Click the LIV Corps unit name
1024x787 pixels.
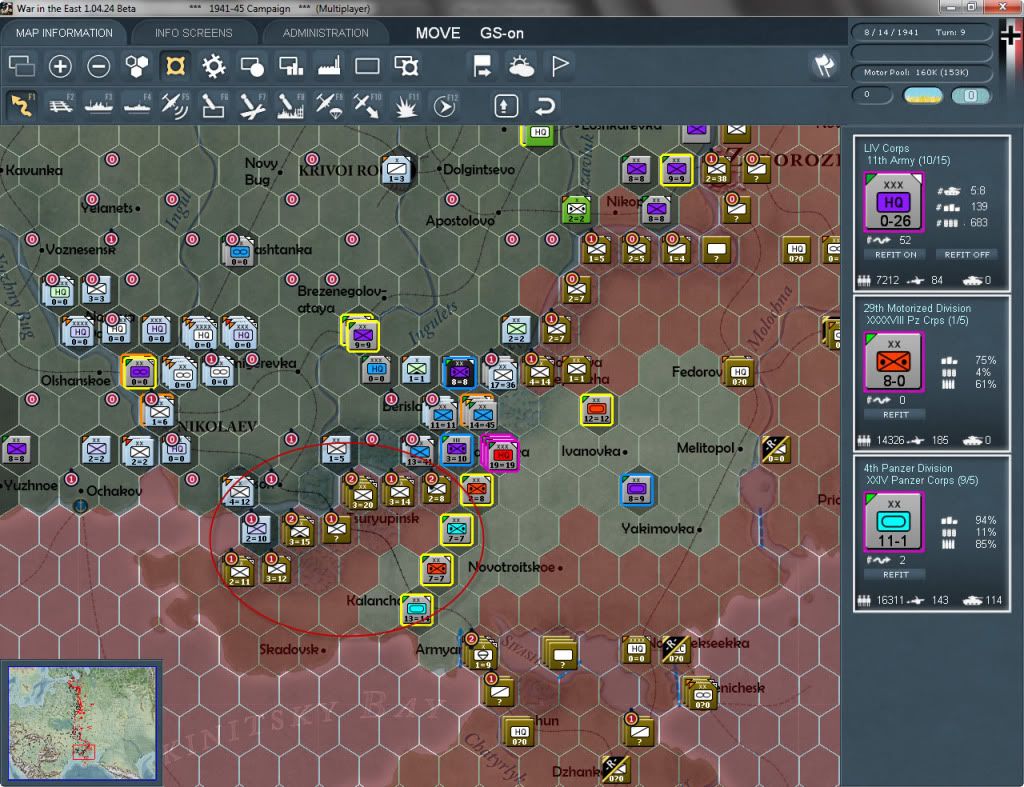pyautogui.click(x=886, y=148)
